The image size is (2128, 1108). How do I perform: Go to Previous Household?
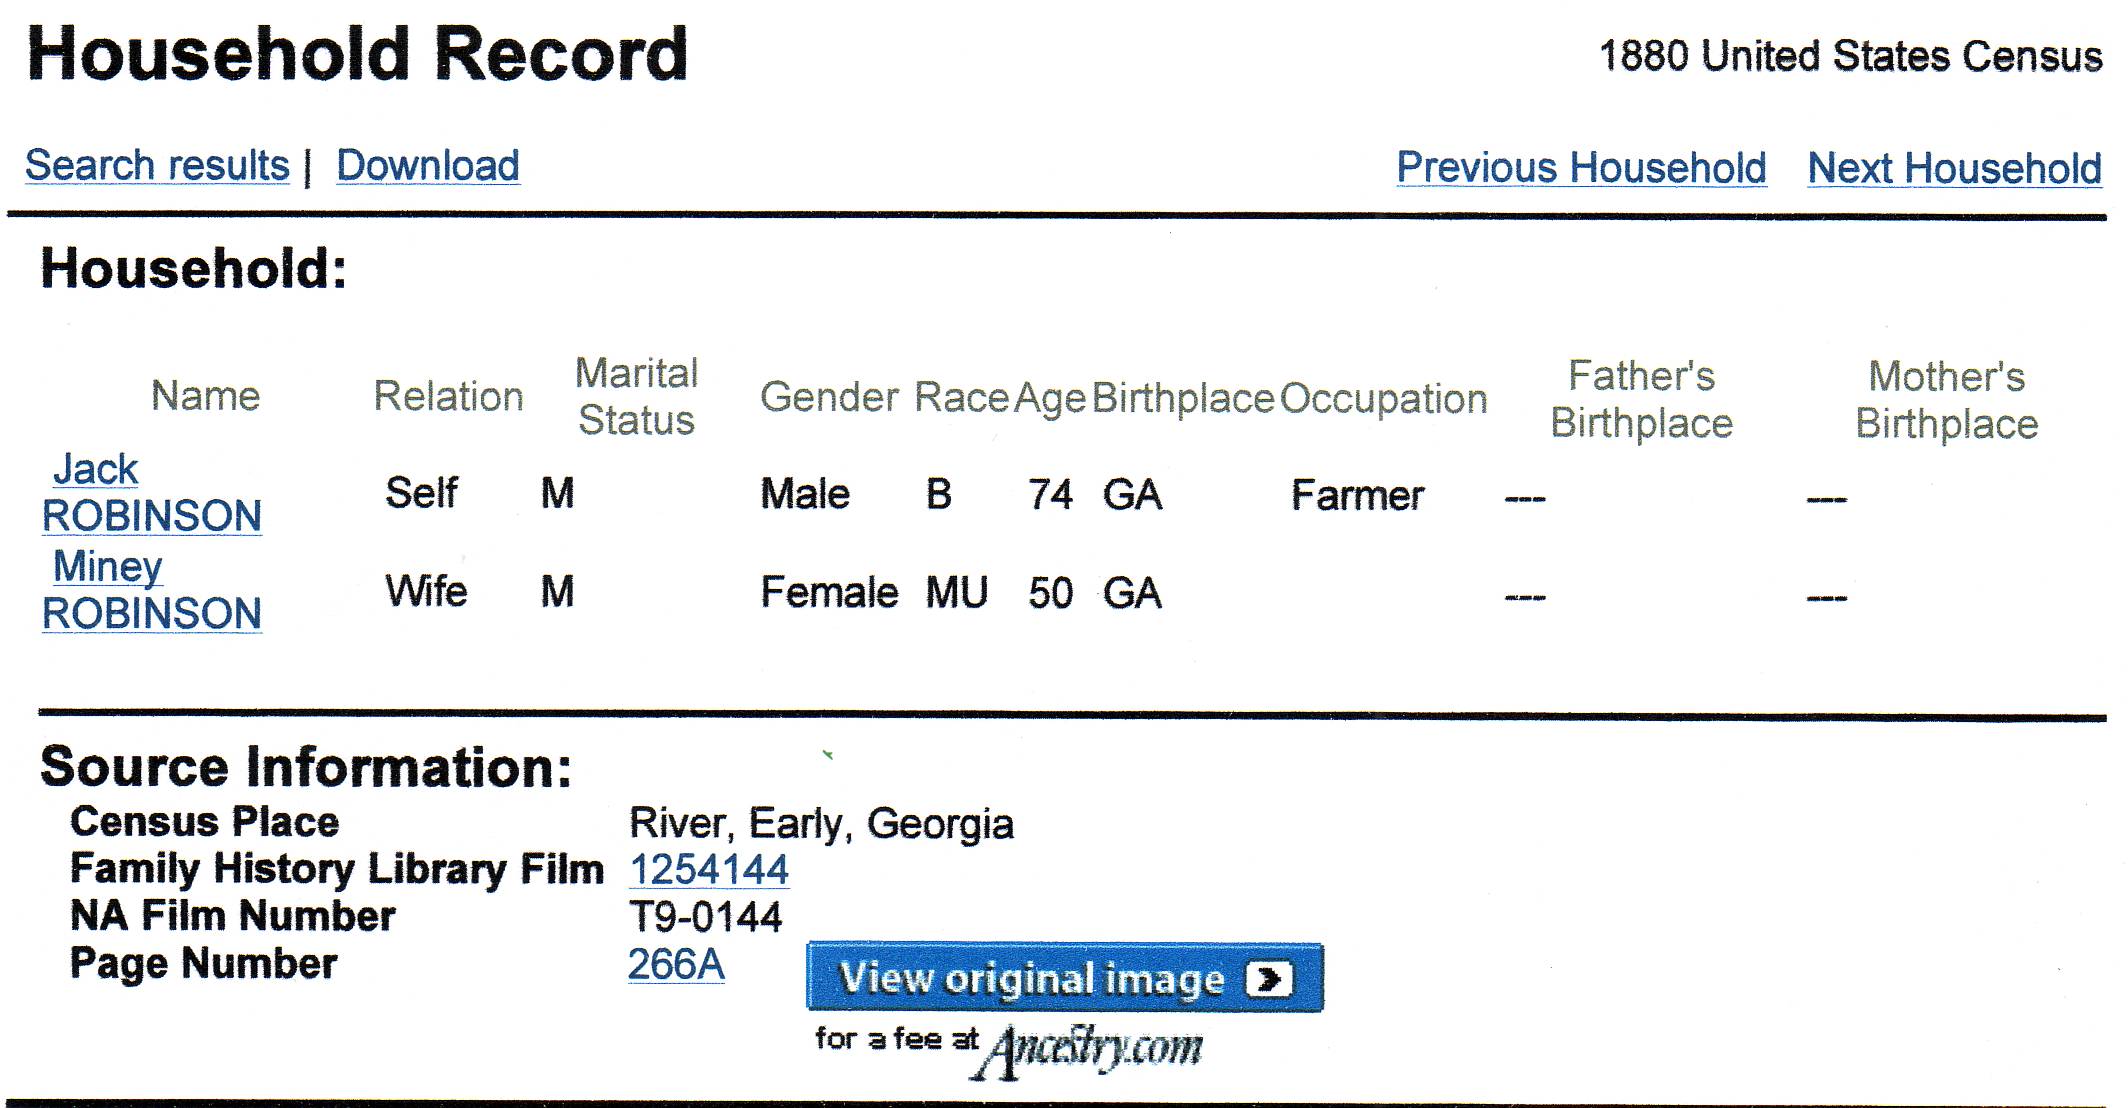tap(1581, 167)
